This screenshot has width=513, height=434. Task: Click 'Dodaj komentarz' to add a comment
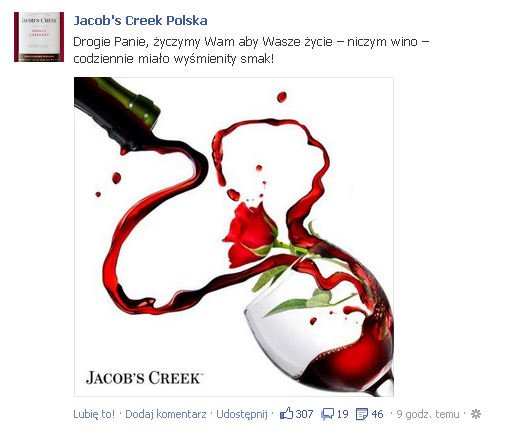(166, 414)
